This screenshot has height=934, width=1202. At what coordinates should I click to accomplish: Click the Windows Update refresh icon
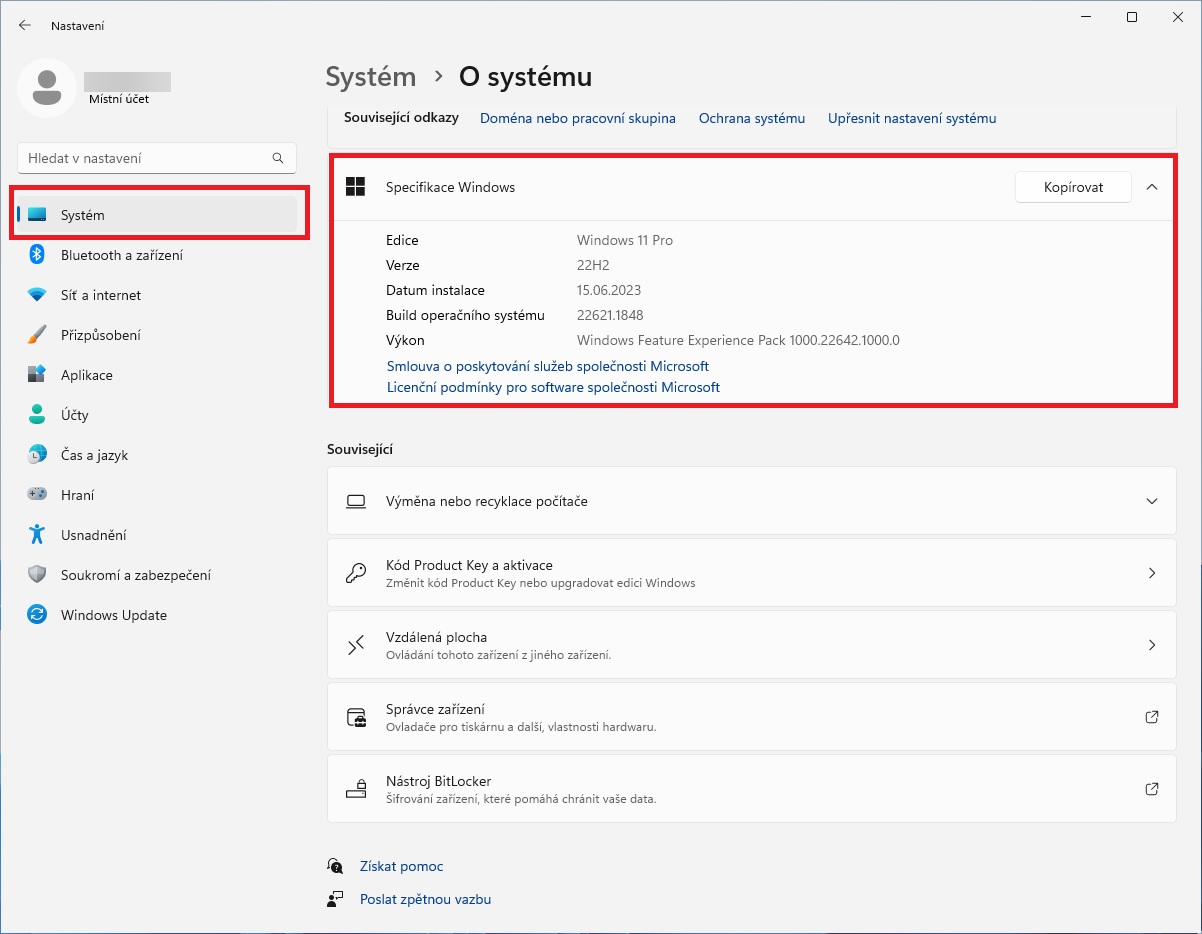(x=37, y=615)
